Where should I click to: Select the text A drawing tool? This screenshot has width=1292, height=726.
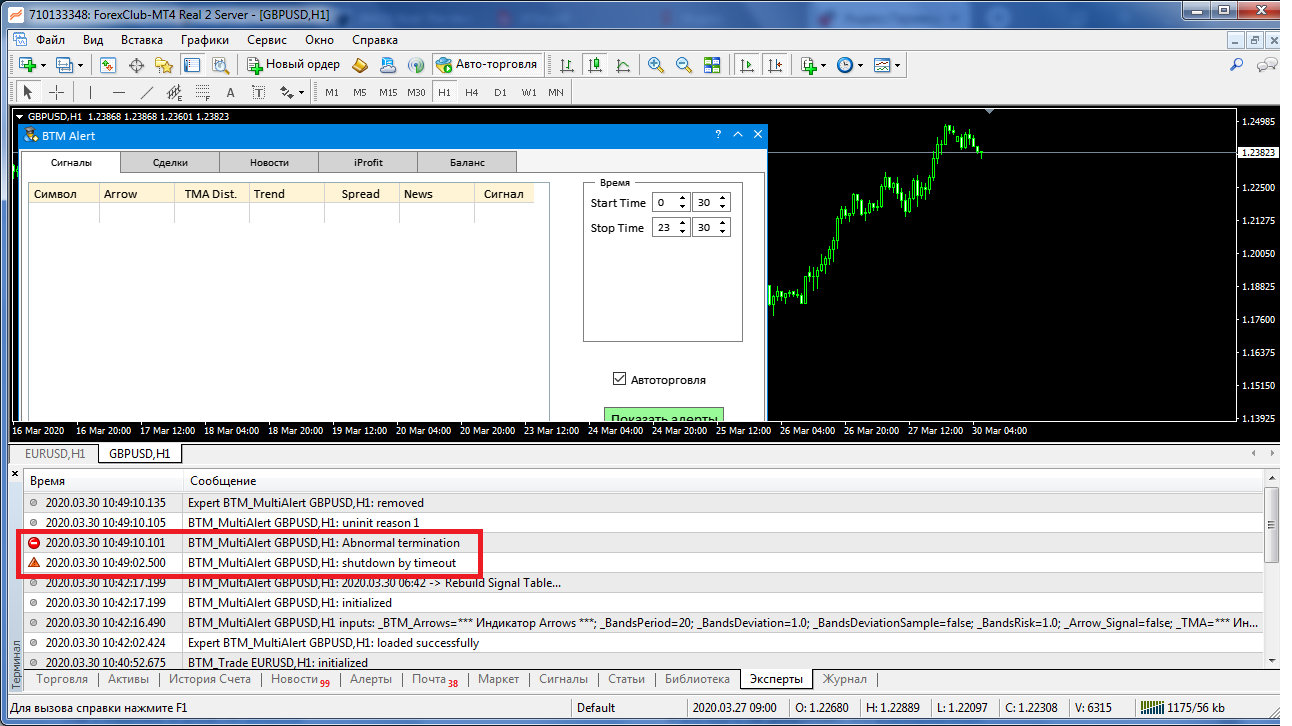click(x=230, y=92)
